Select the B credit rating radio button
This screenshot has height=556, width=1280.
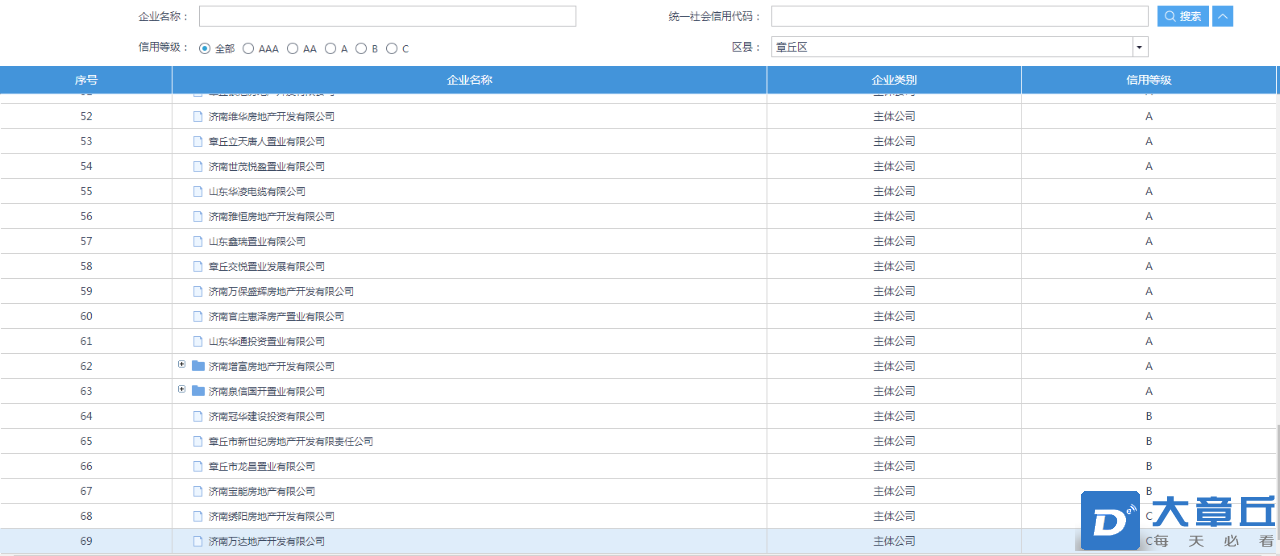361,48
